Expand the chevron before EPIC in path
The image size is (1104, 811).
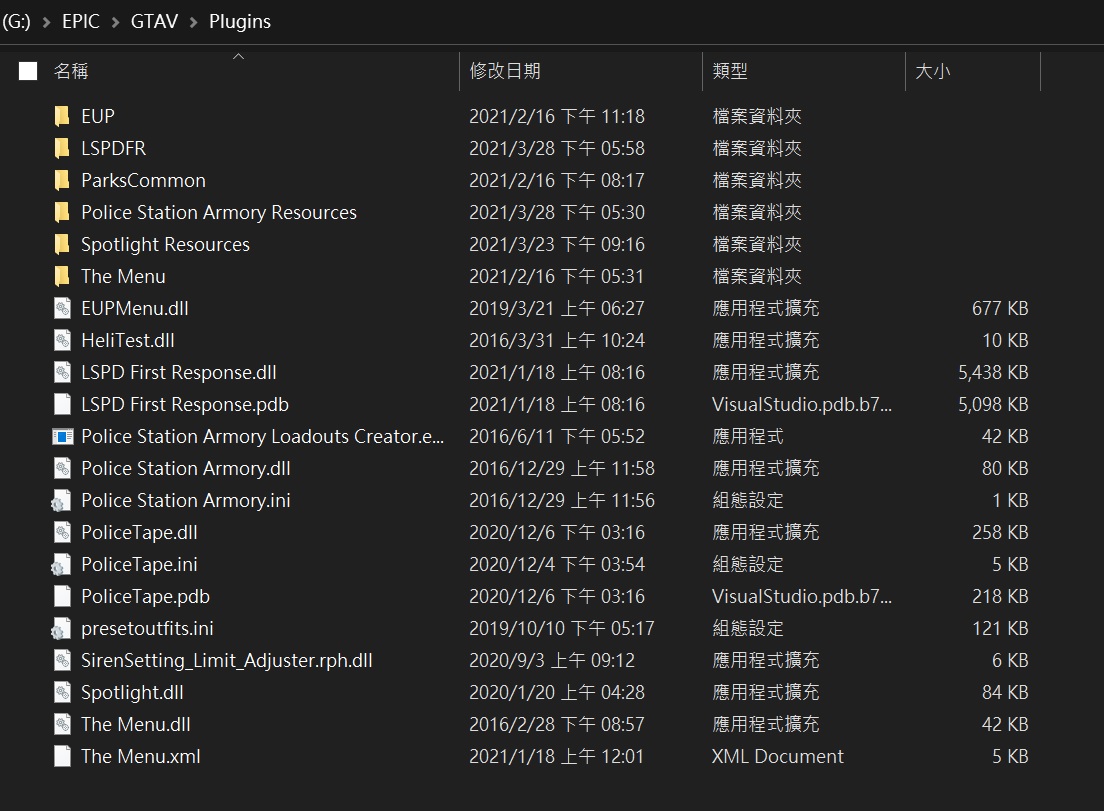[46, 21]
